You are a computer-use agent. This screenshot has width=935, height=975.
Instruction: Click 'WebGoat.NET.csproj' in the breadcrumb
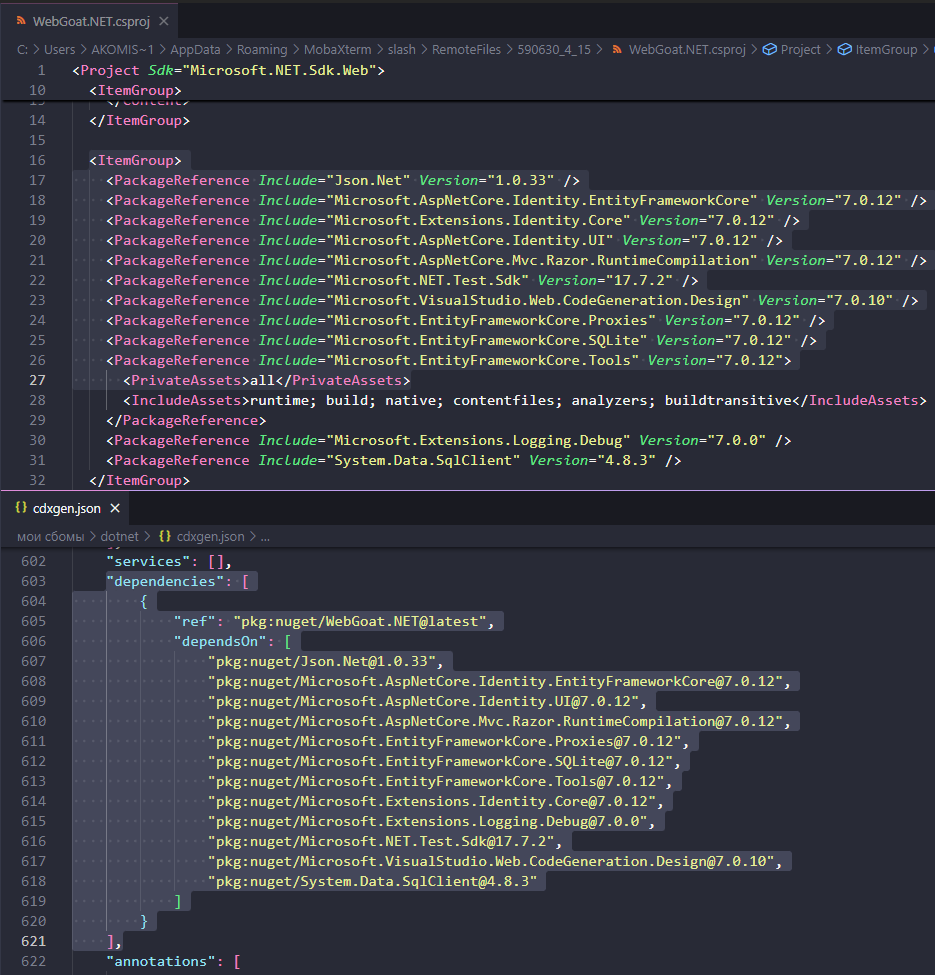pos(687,50)
